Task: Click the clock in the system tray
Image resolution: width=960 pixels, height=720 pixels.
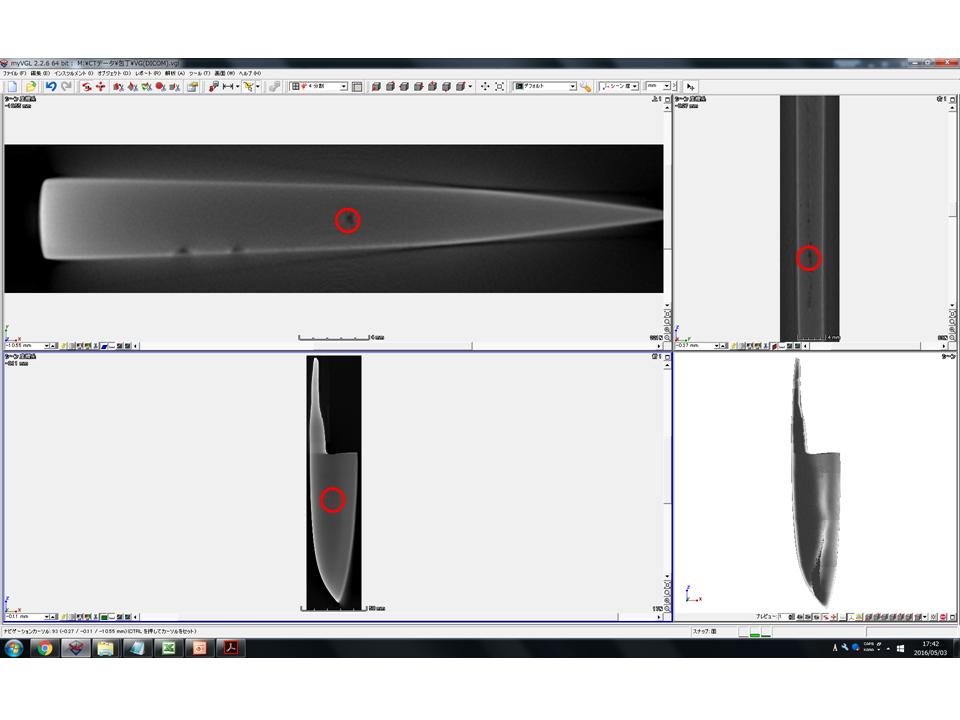Action: point(930,648)
